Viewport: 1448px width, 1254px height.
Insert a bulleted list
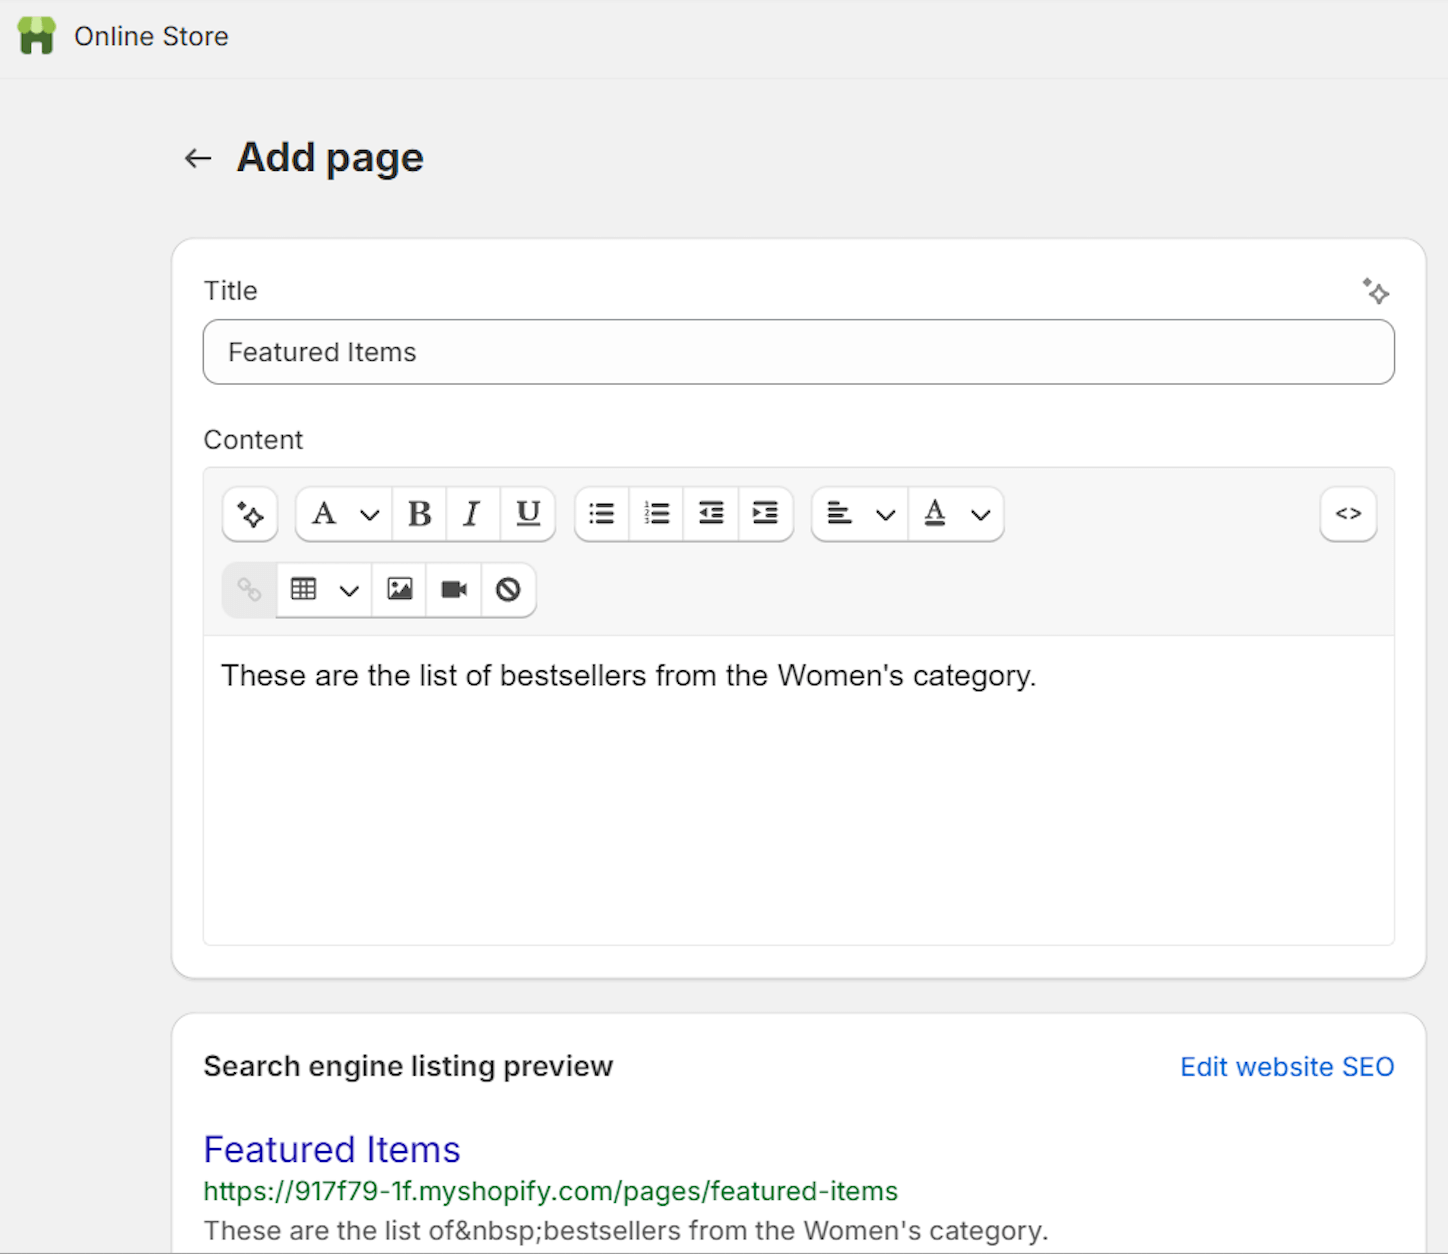point(601,514)
